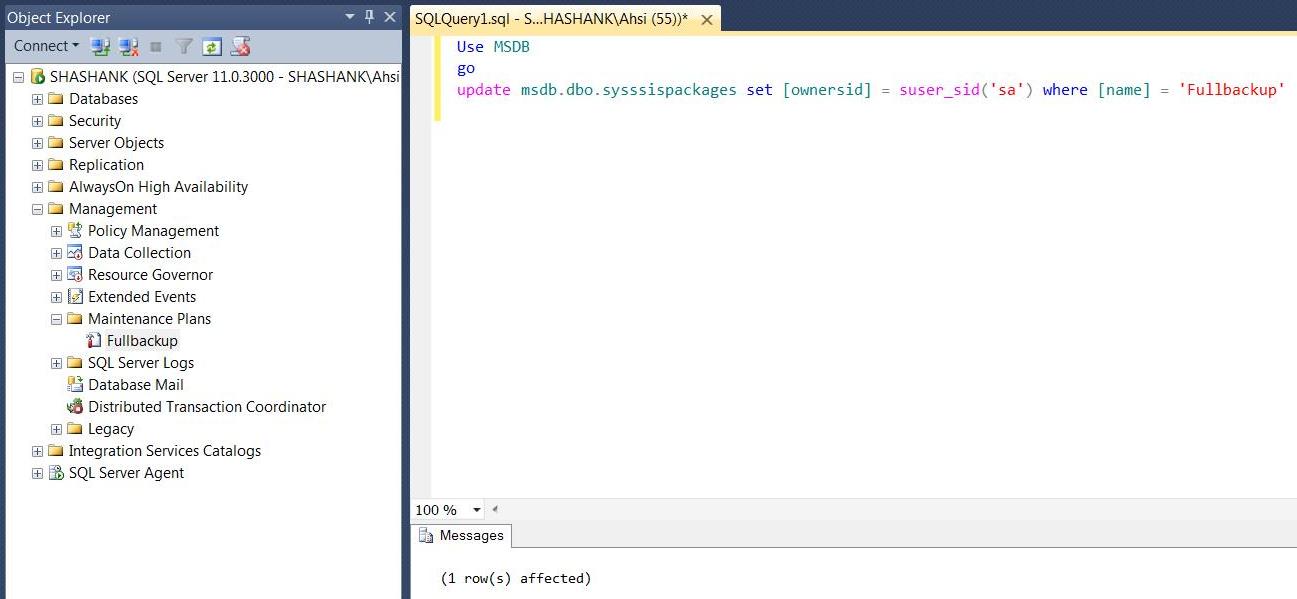This screenshot has width=1297, height=599.
Task: Expand the Replication folder
Action: 37,165
